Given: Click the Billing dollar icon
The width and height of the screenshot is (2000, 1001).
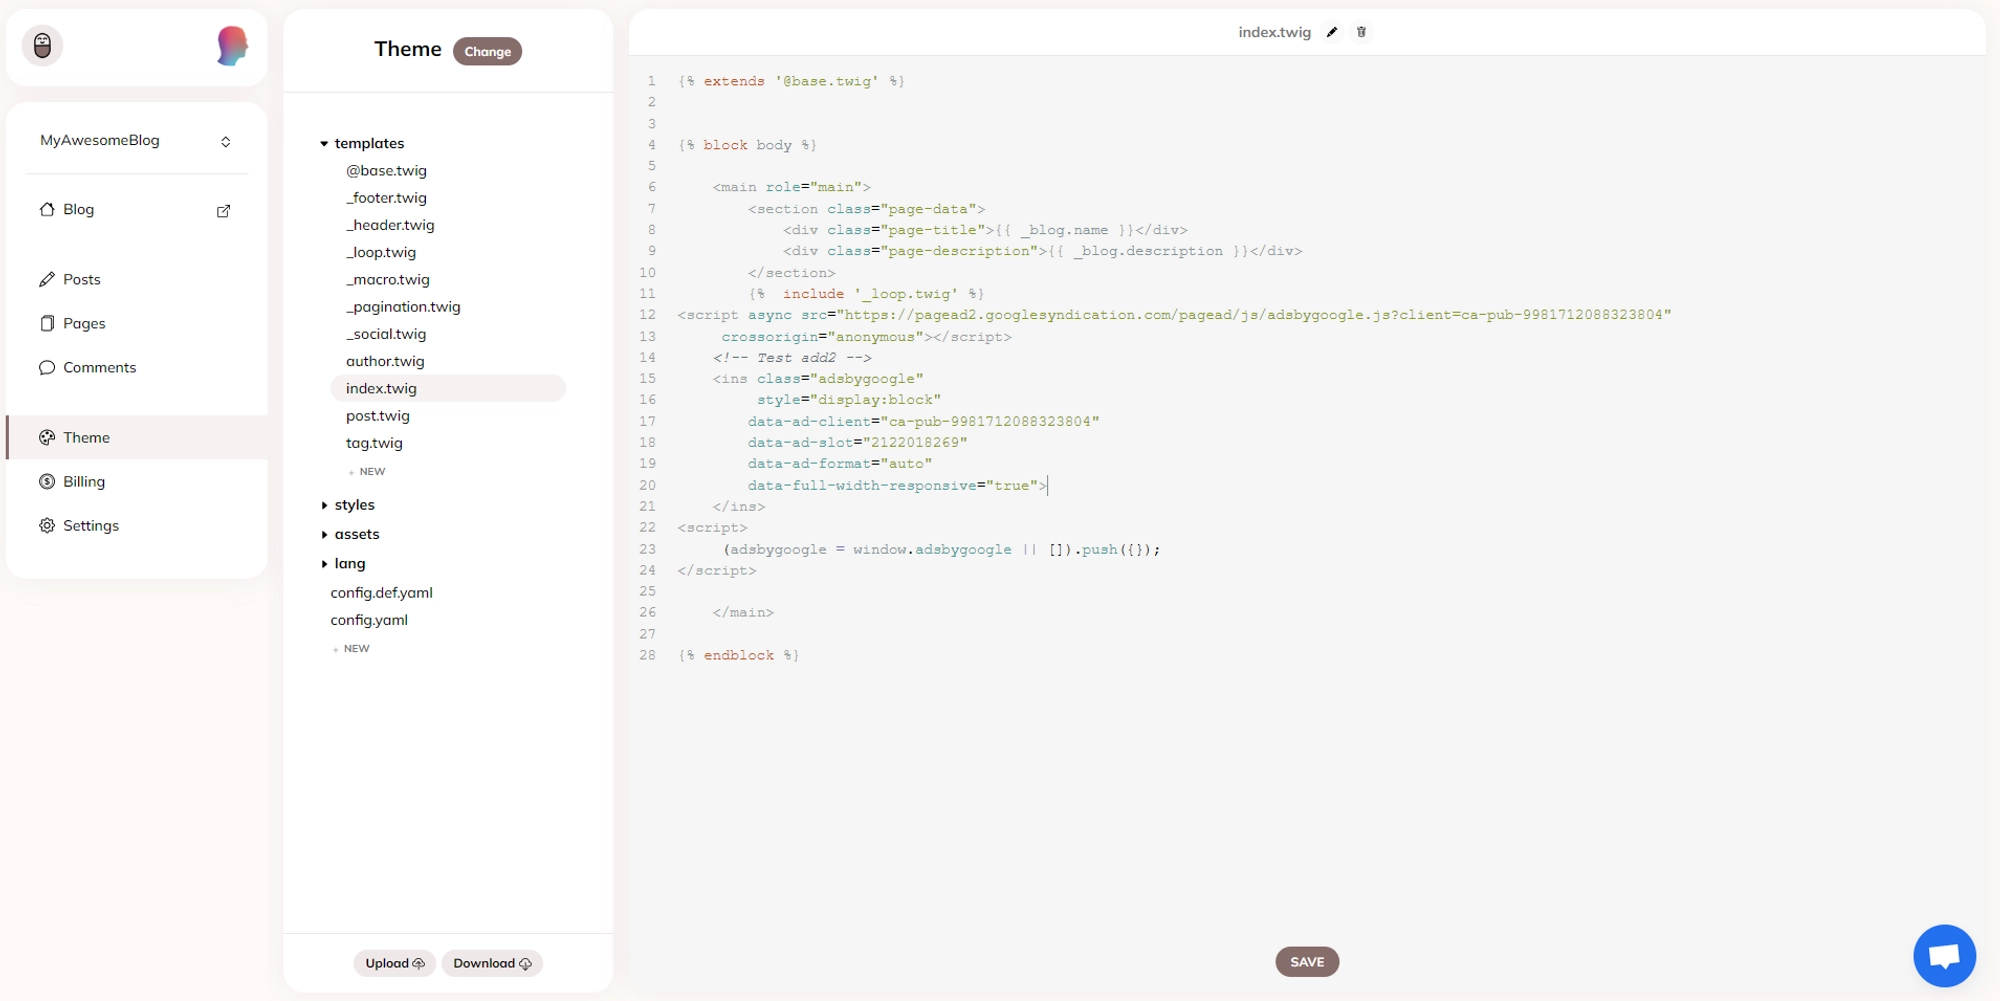Looking at the screenshot, I should tap(47, 482).
